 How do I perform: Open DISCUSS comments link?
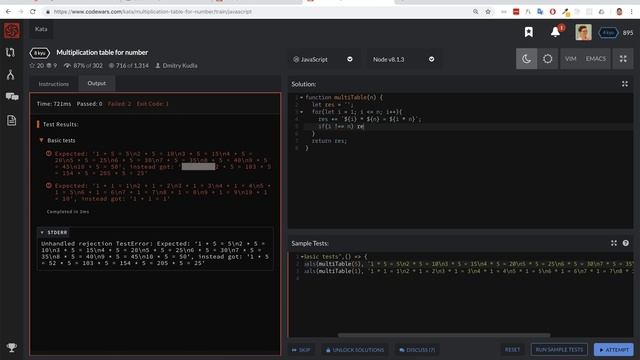(x=417, y=350)
